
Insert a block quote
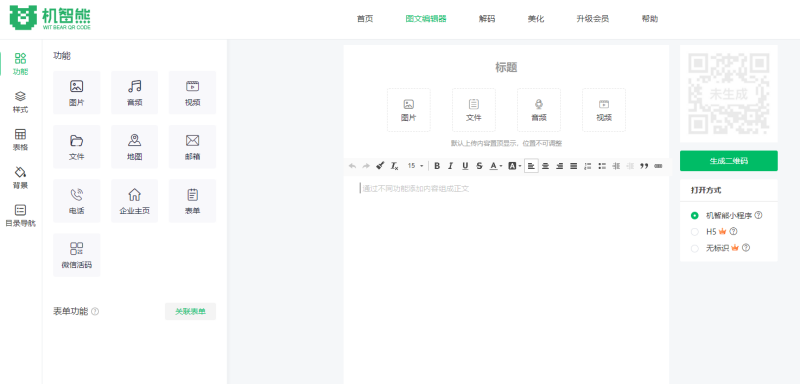[644, 166]
